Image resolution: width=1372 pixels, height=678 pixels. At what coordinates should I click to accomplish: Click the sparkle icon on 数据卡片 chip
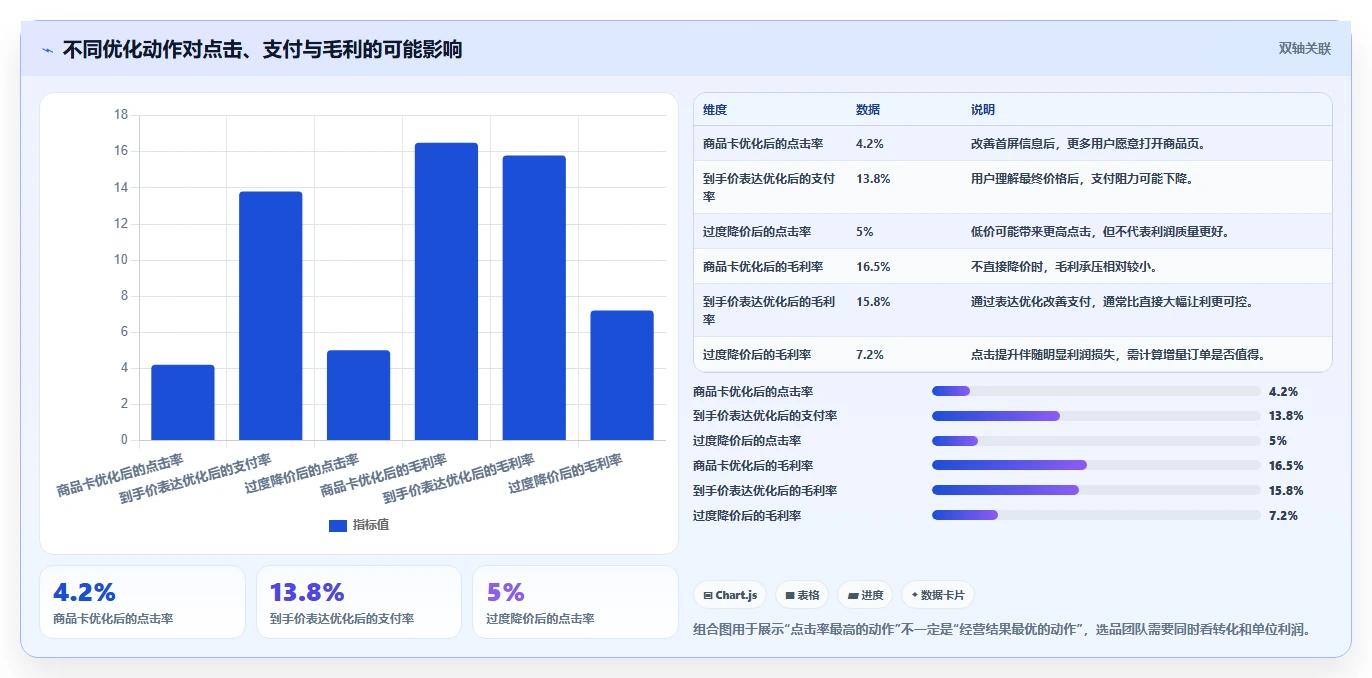[x=914, y=595]
